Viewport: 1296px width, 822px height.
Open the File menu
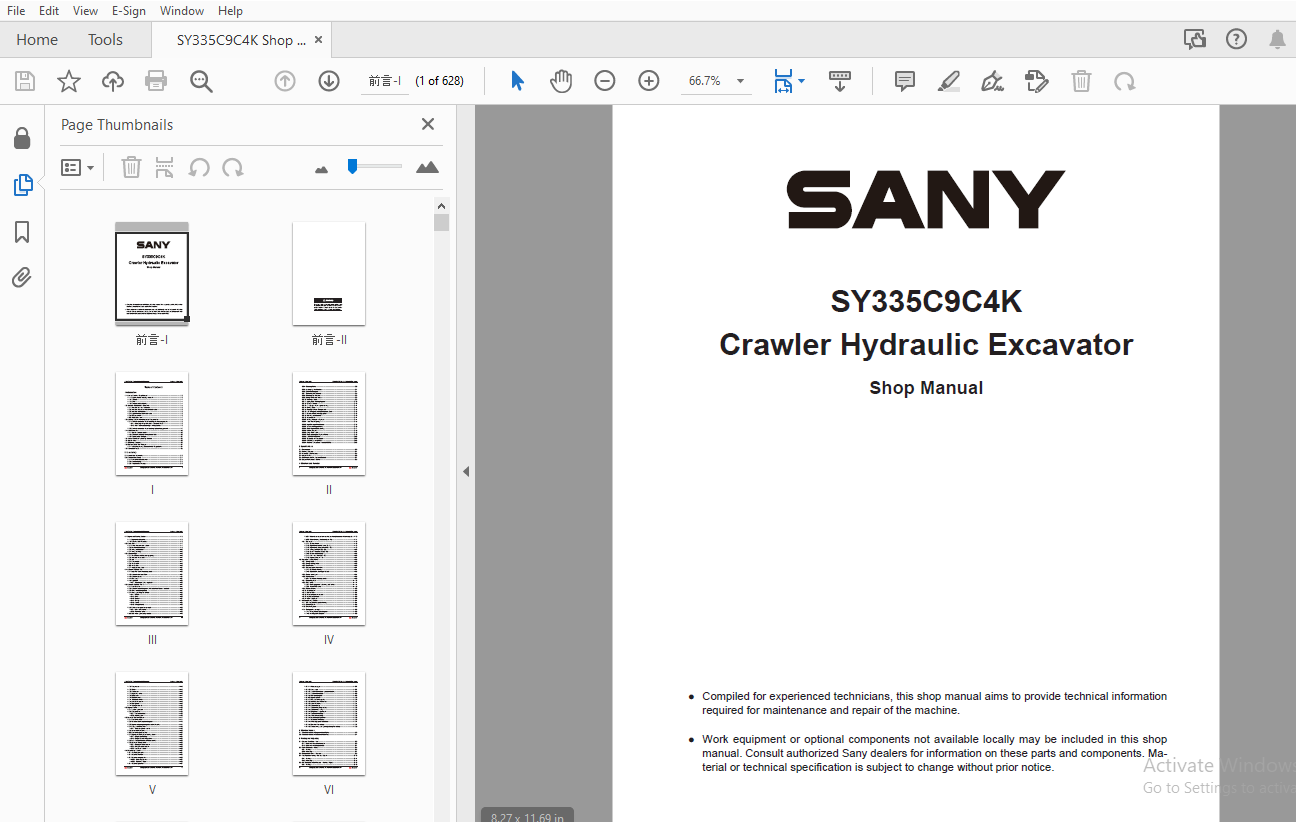point(16,10)
